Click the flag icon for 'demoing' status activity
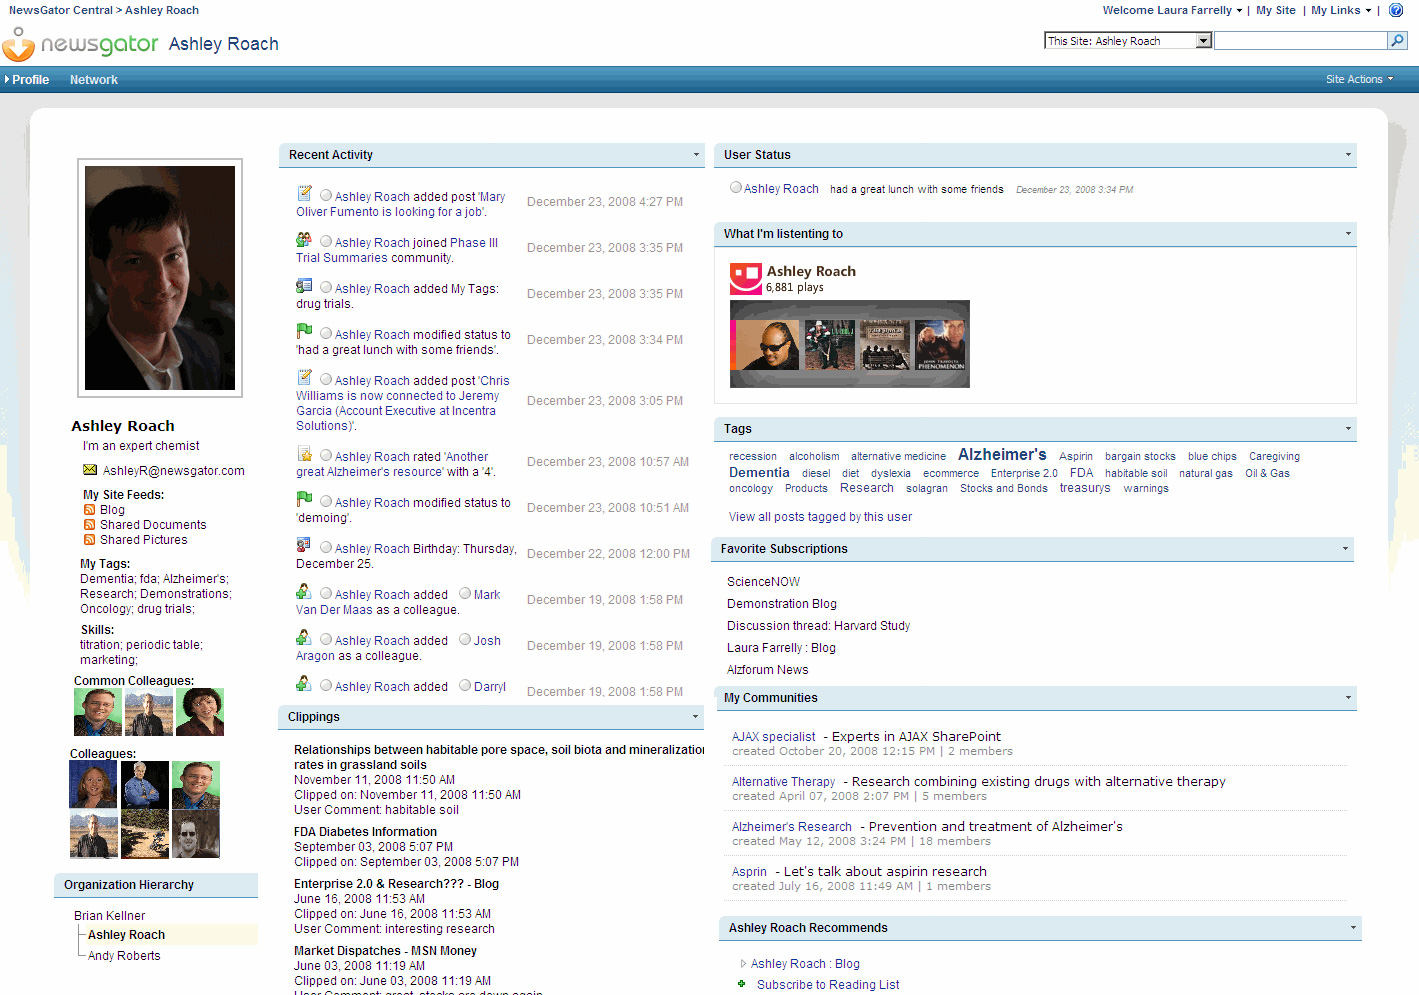The width and height of the screenshot is (1419, 995). [x=304, y=500]
